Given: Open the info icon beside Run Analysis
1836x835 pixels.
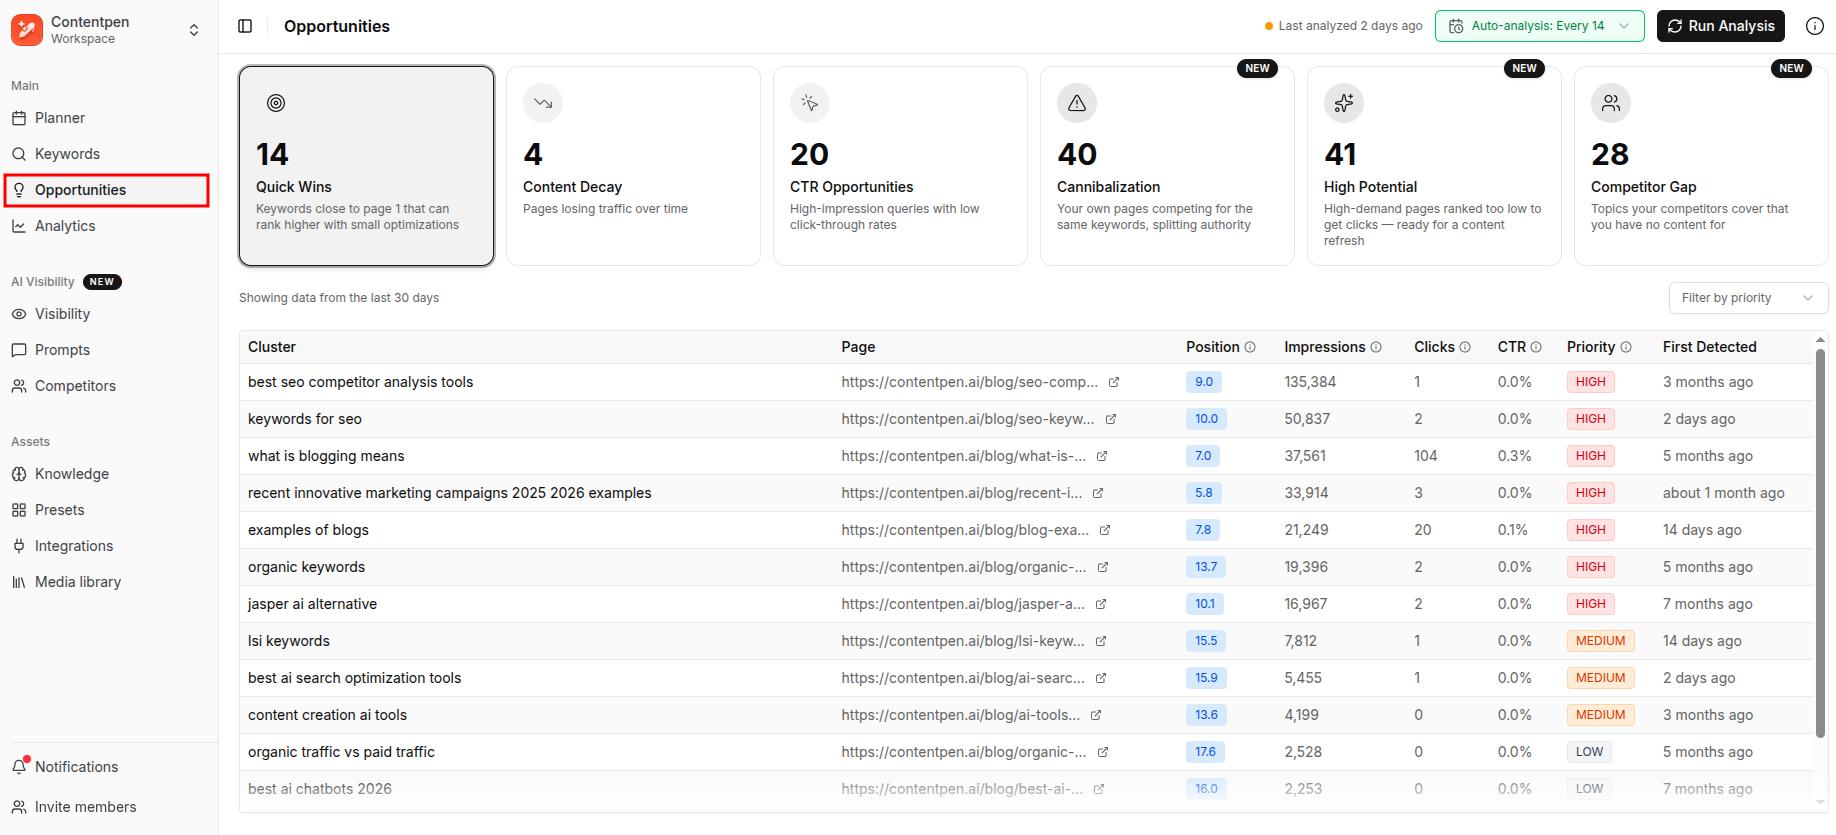Looking at the screenshot, I should 1814,26.
